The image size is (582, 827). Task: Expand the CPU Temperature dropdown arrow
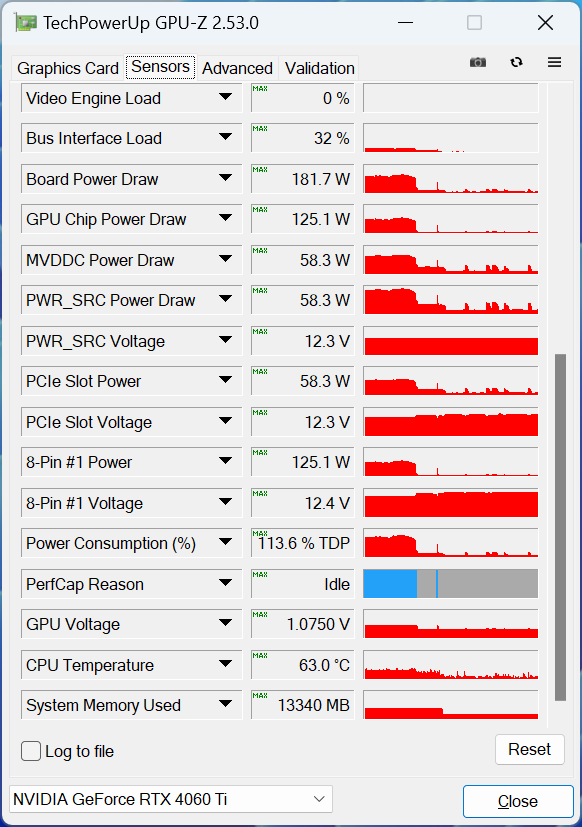click(x=225, y=663)
